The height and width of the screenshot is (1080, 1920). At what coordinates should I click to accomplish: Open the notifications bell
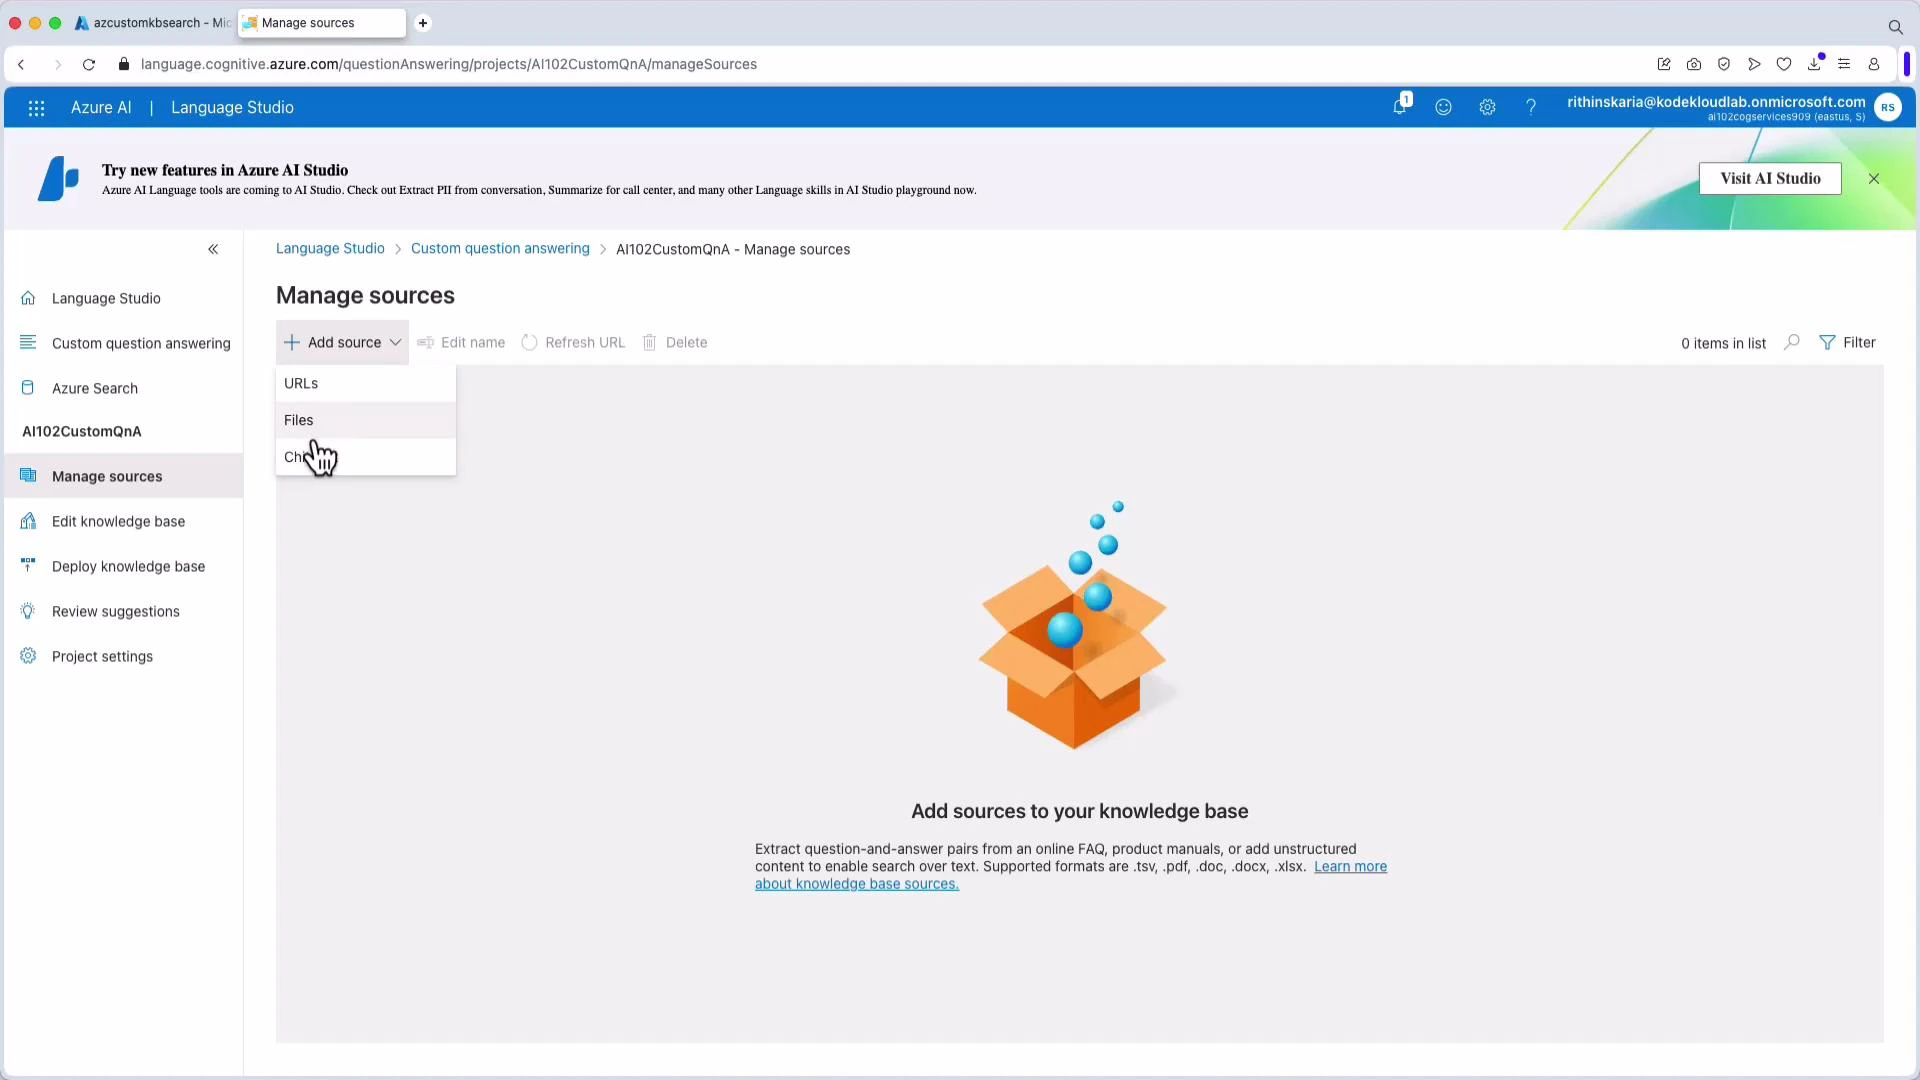1399,107
